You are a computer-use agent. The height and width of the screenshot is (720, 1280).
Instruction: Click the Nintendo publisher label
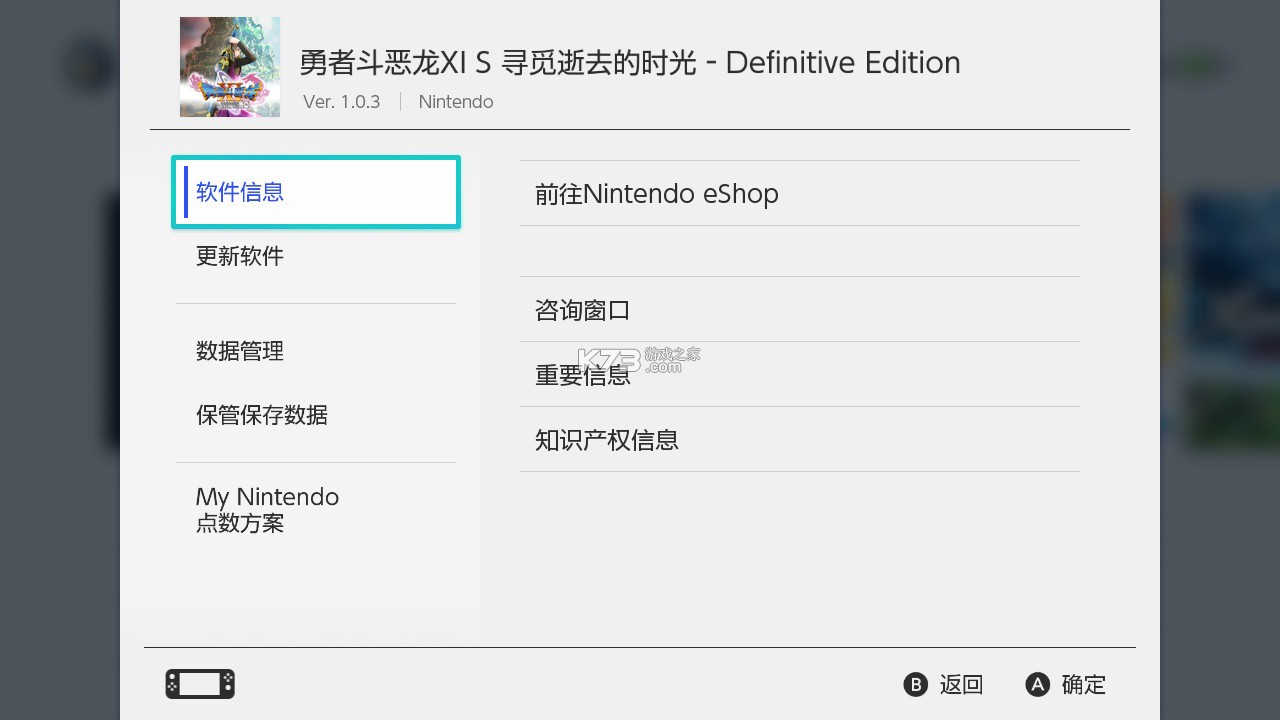456,102
